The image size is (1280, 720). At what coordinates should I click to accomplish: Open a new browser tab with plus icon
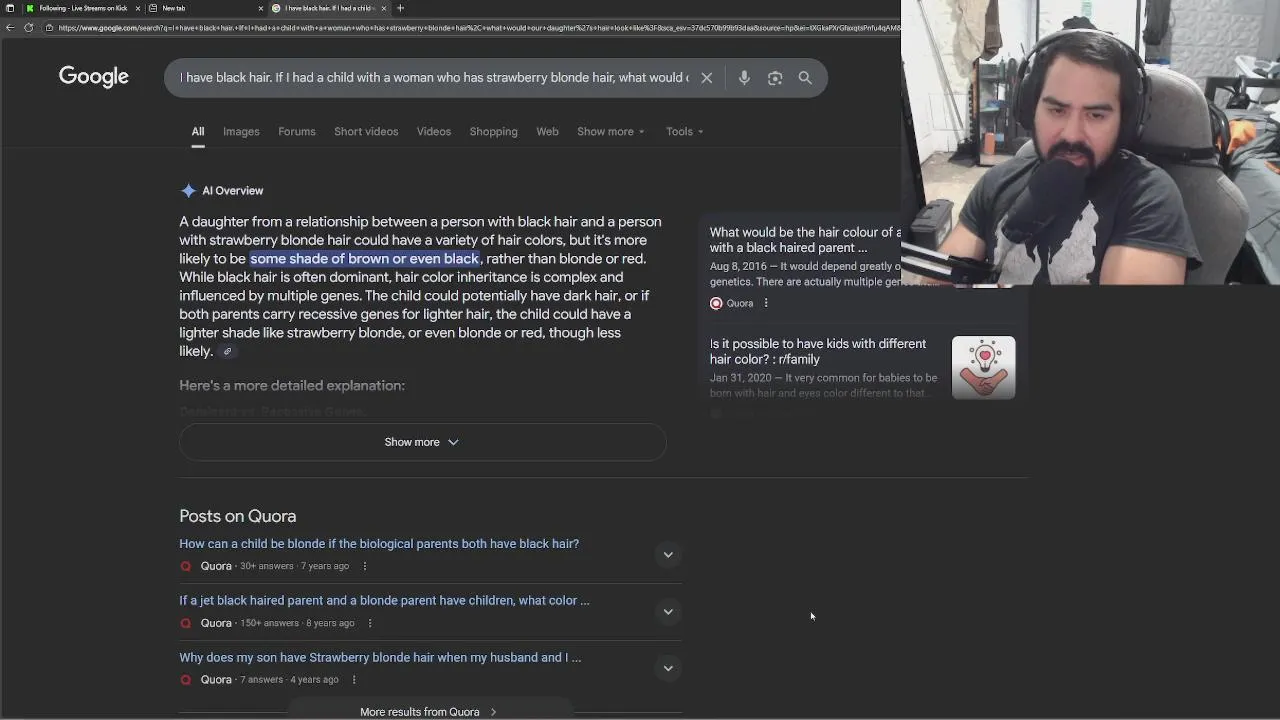click(400, 8)
